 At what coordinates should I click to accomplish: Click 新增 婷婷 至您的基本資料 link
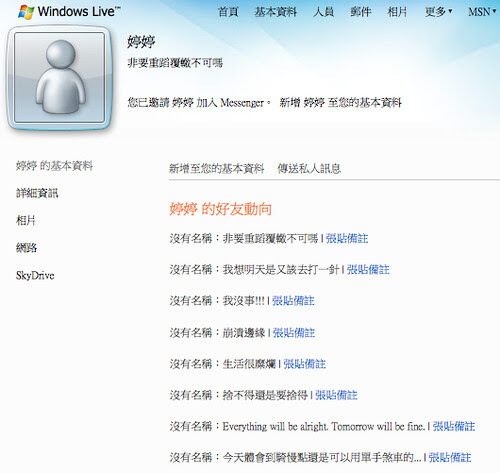coord(340,102)
